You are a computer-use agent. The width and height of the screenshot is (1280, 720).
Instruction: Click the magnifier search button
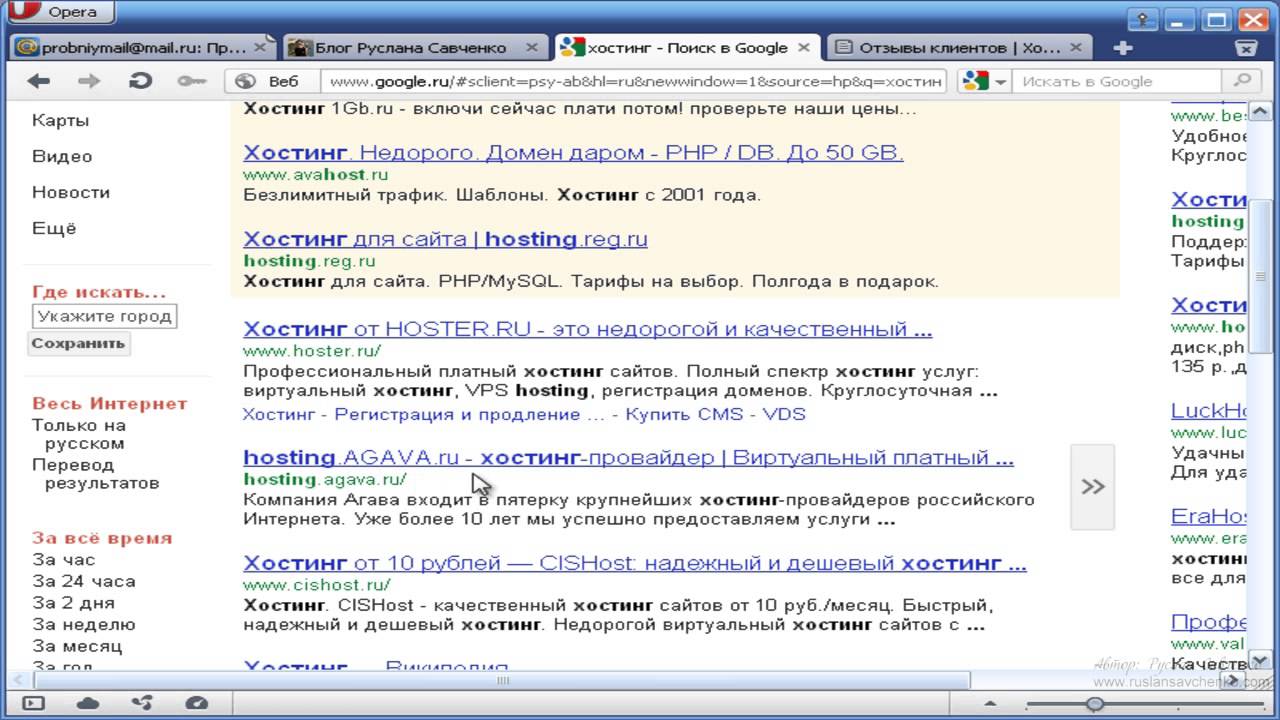pyautogui.click(x=1241, y=81)
